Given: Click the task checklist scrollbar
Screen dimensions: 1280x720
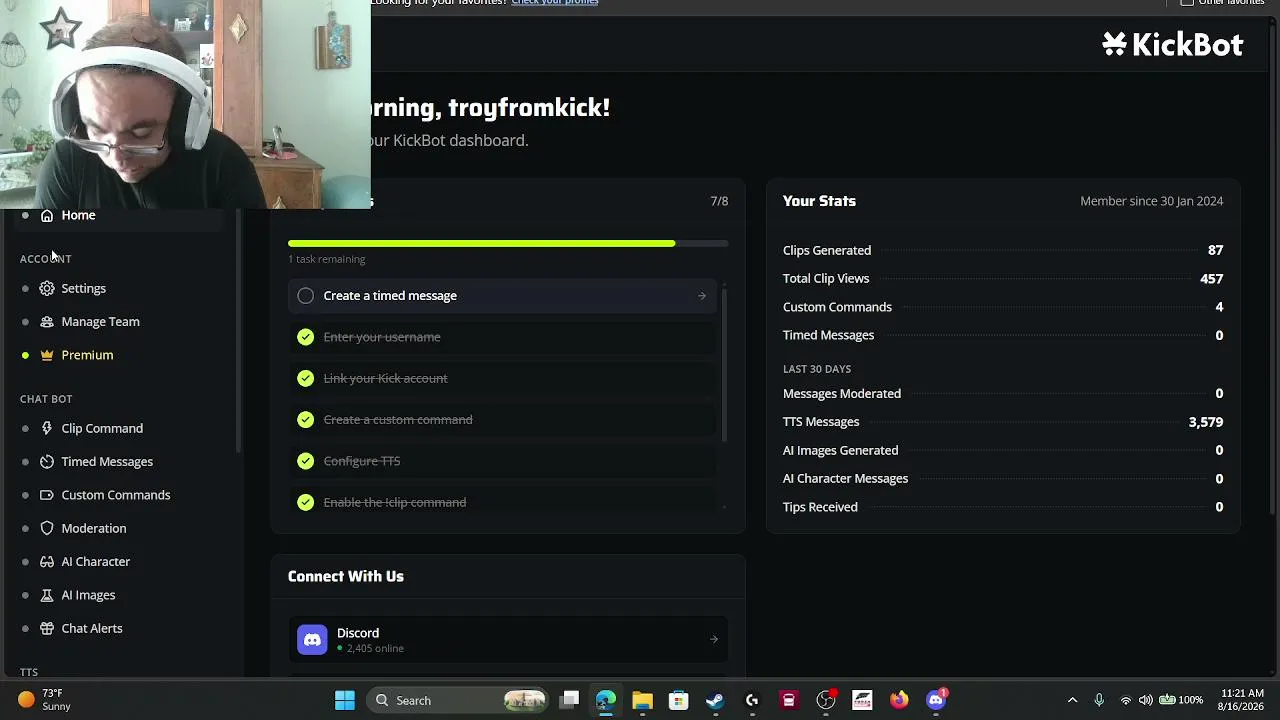Looking at the screenshot, I should tap(723, 364).
